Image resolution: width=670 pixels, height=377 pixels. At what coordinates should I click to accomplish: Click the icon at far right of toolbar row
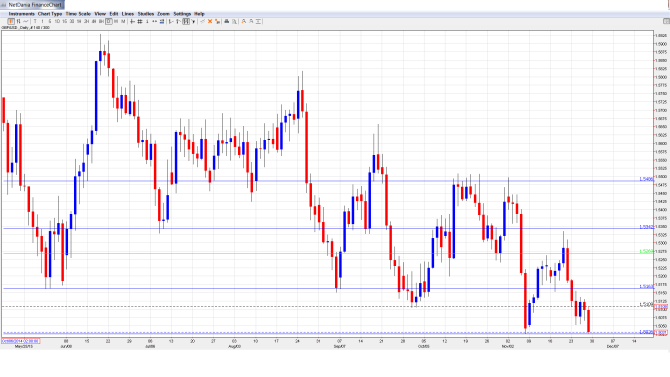coord(666,21)
